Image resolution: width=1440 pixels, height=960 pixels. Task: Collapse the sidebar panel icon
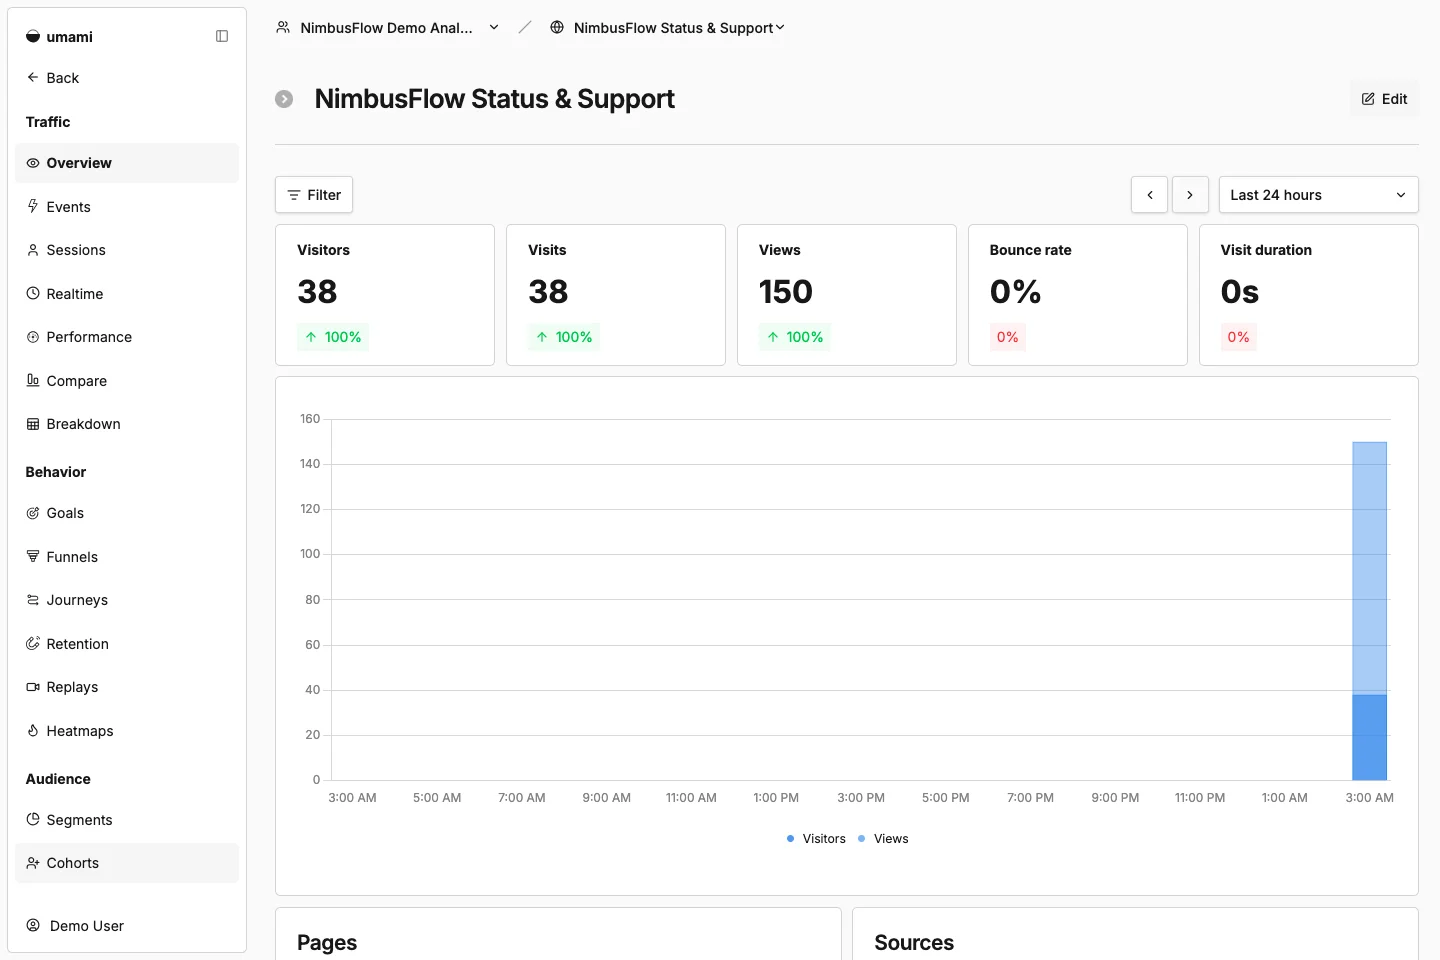[222, 36]
